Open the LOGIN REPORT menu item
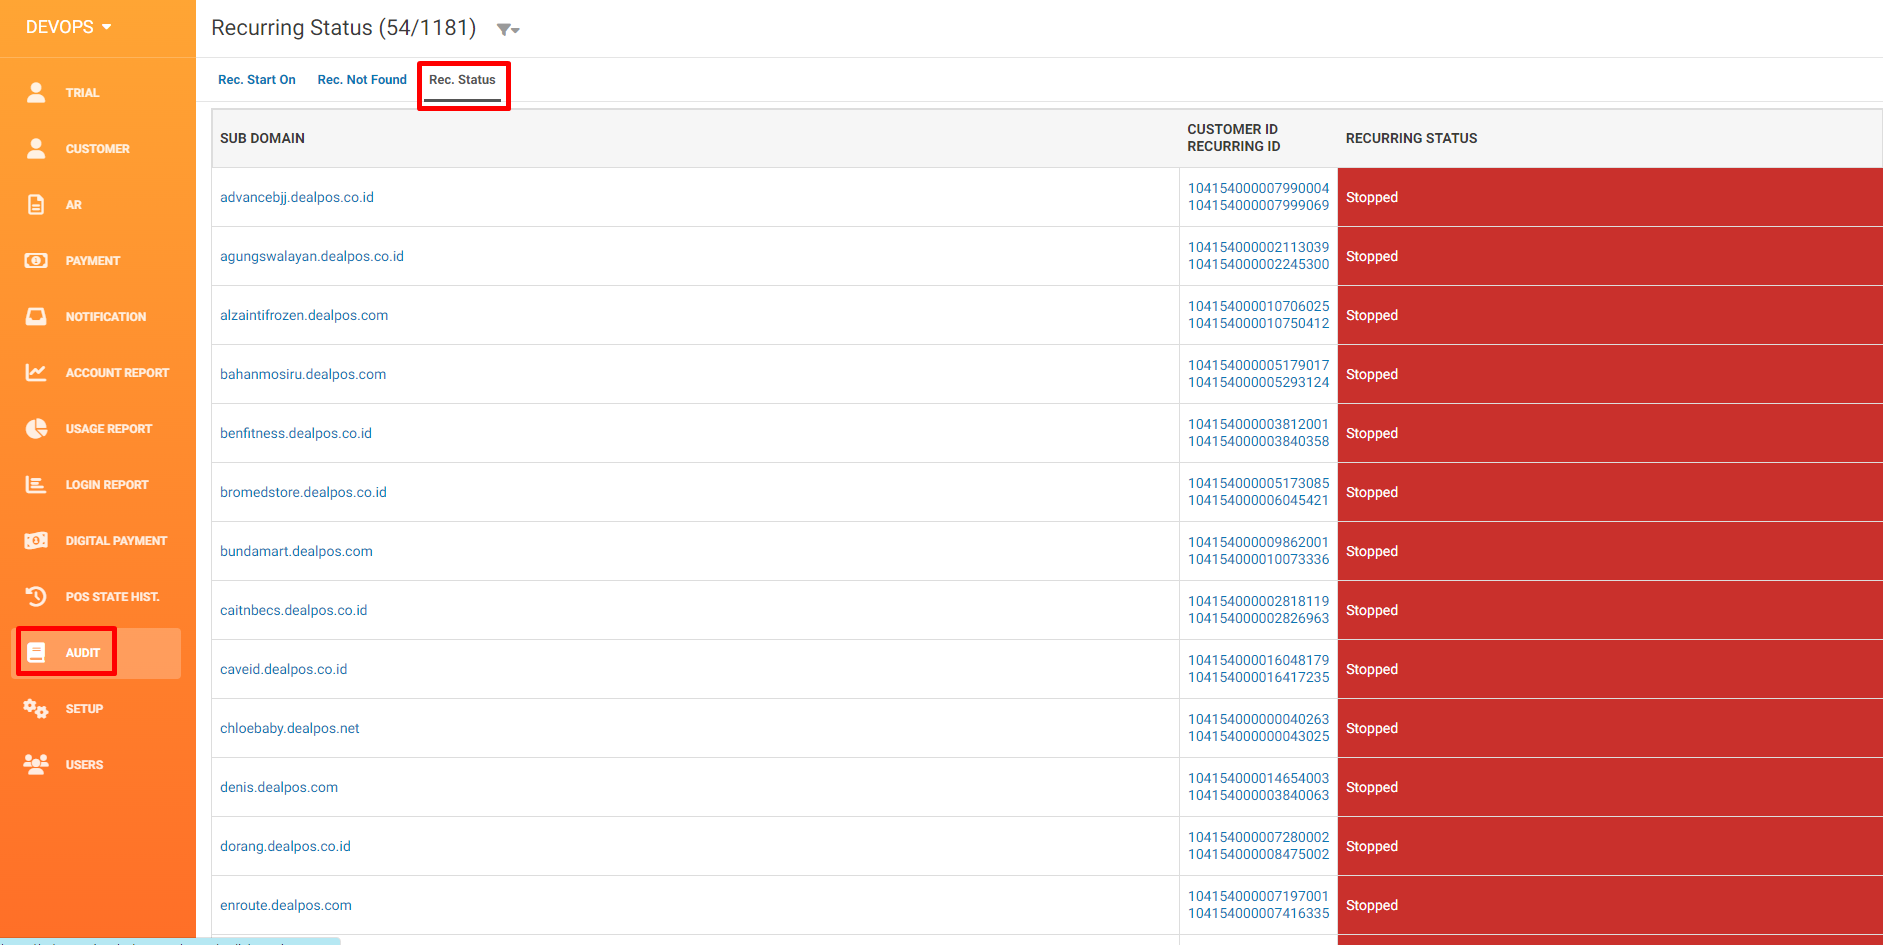 (x=107, y=485)
